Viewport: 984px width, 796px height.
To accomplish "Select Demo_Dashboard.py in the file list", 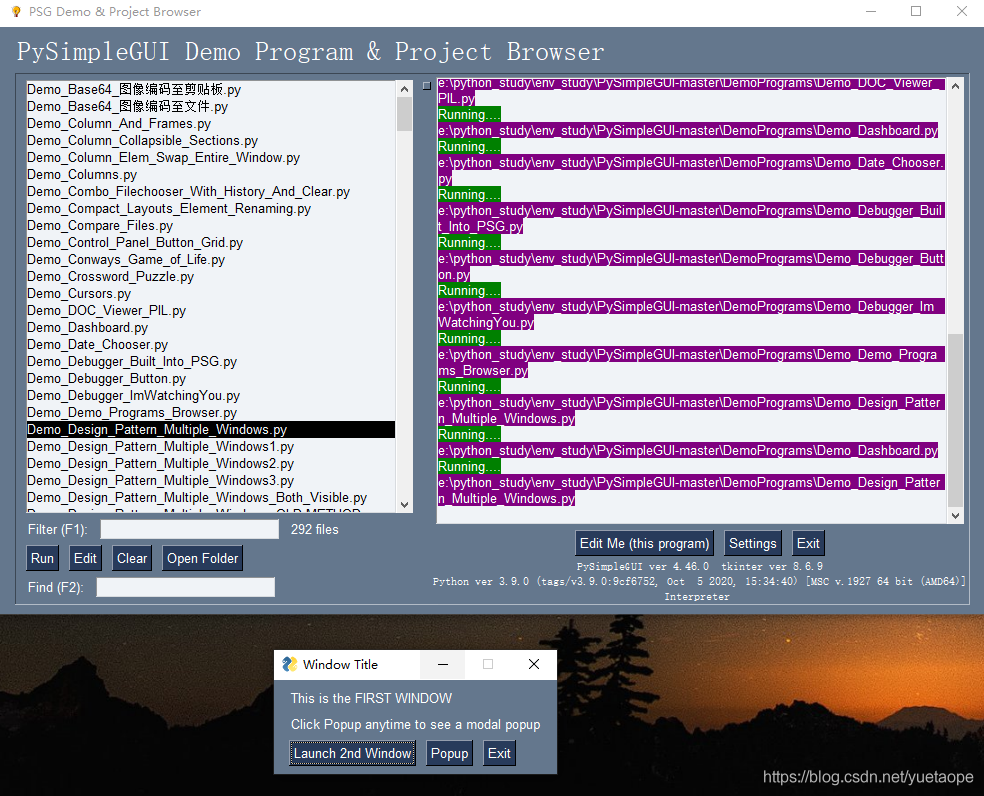I will point(211,327).
